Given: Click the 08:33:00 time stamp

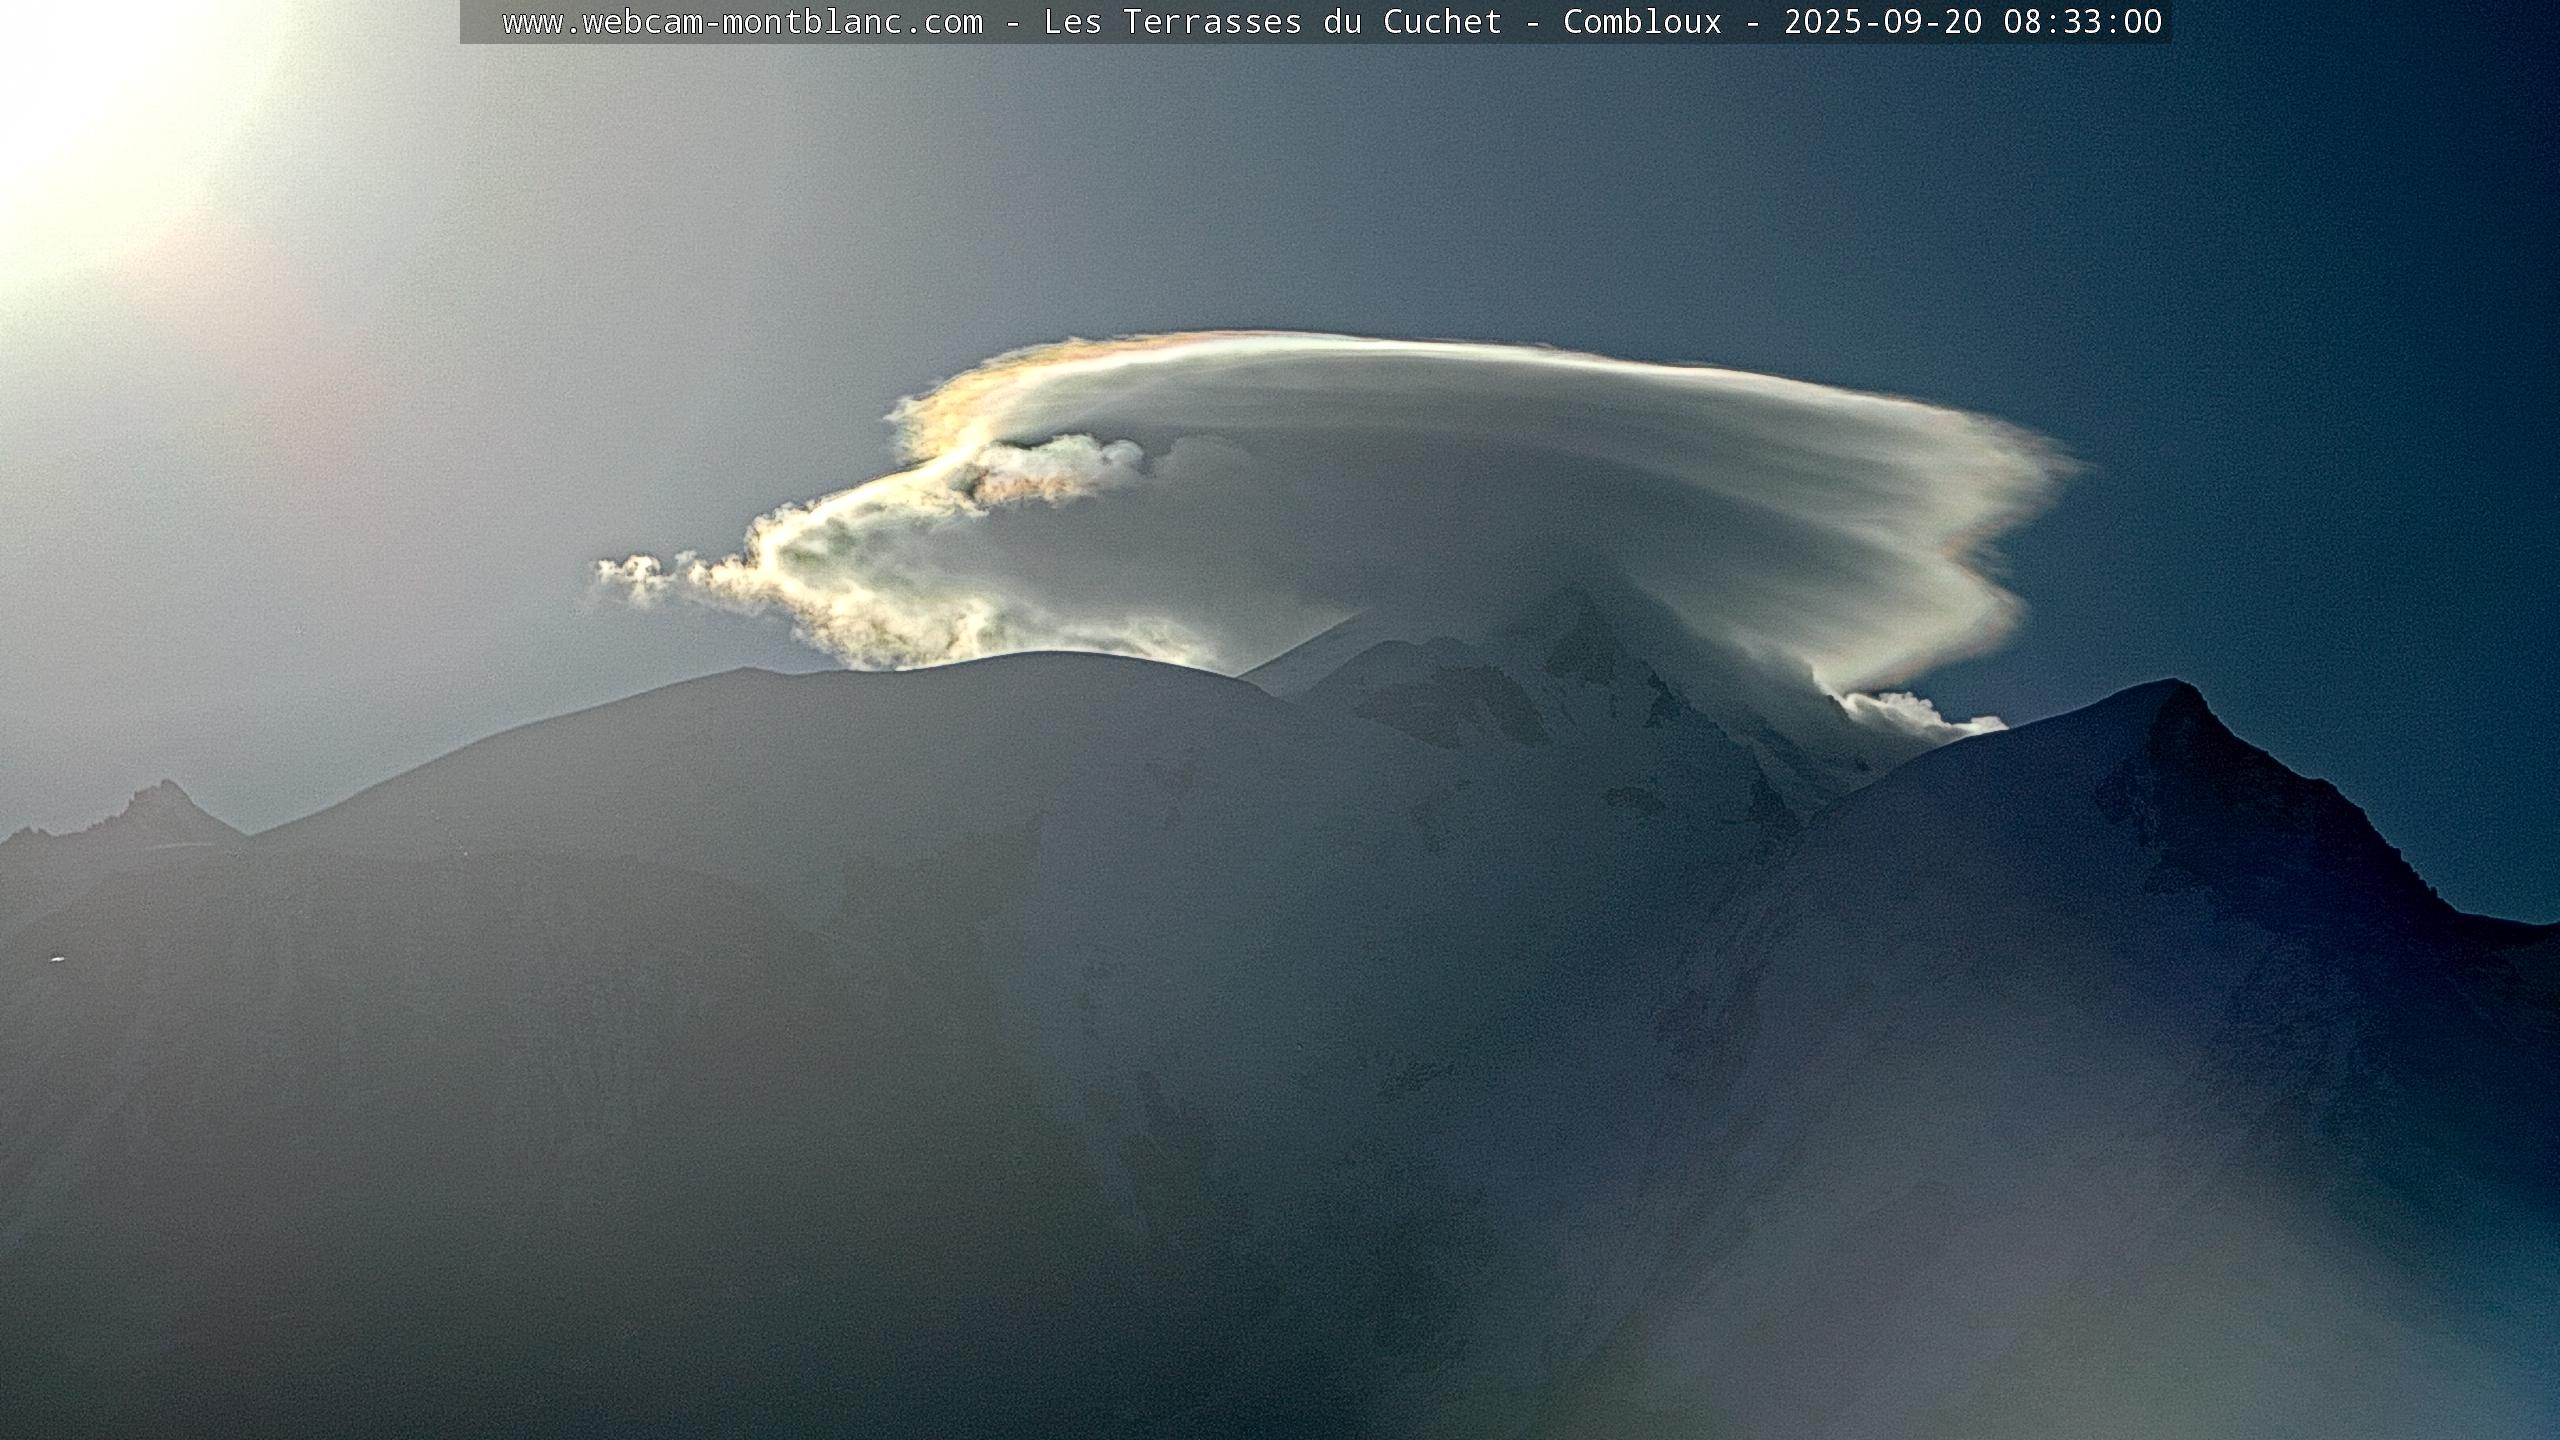Looking at the screenshot, I should (2082, 22).
